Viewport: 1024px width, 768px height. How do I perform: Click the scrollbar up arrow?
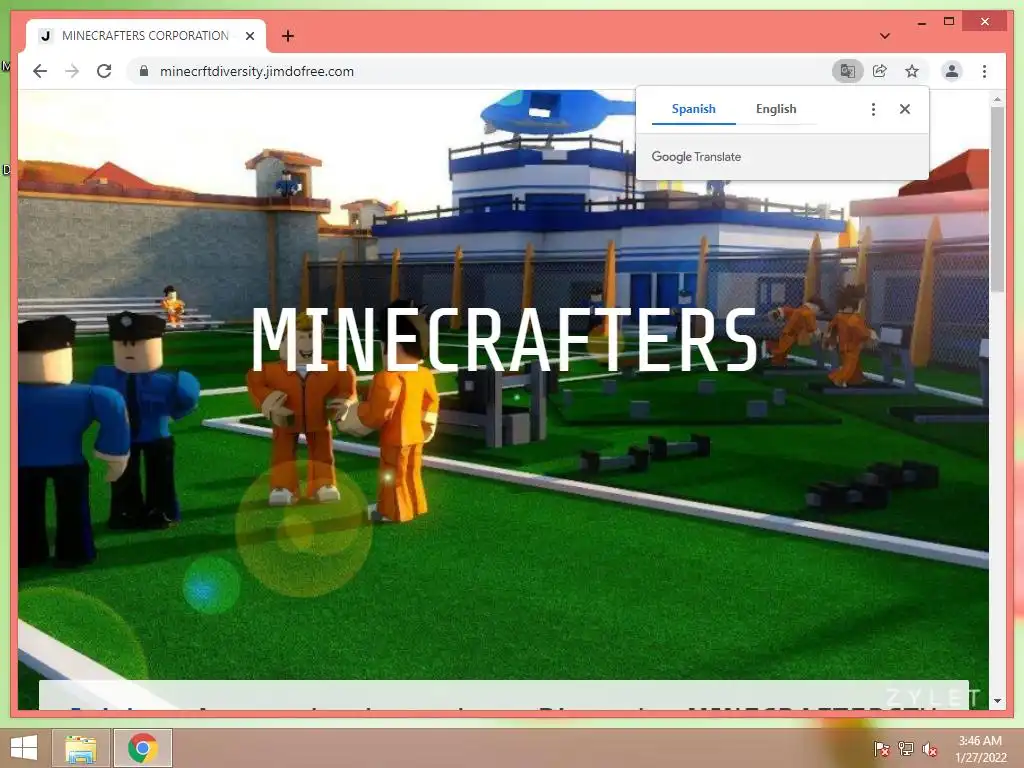coord(997,100)
